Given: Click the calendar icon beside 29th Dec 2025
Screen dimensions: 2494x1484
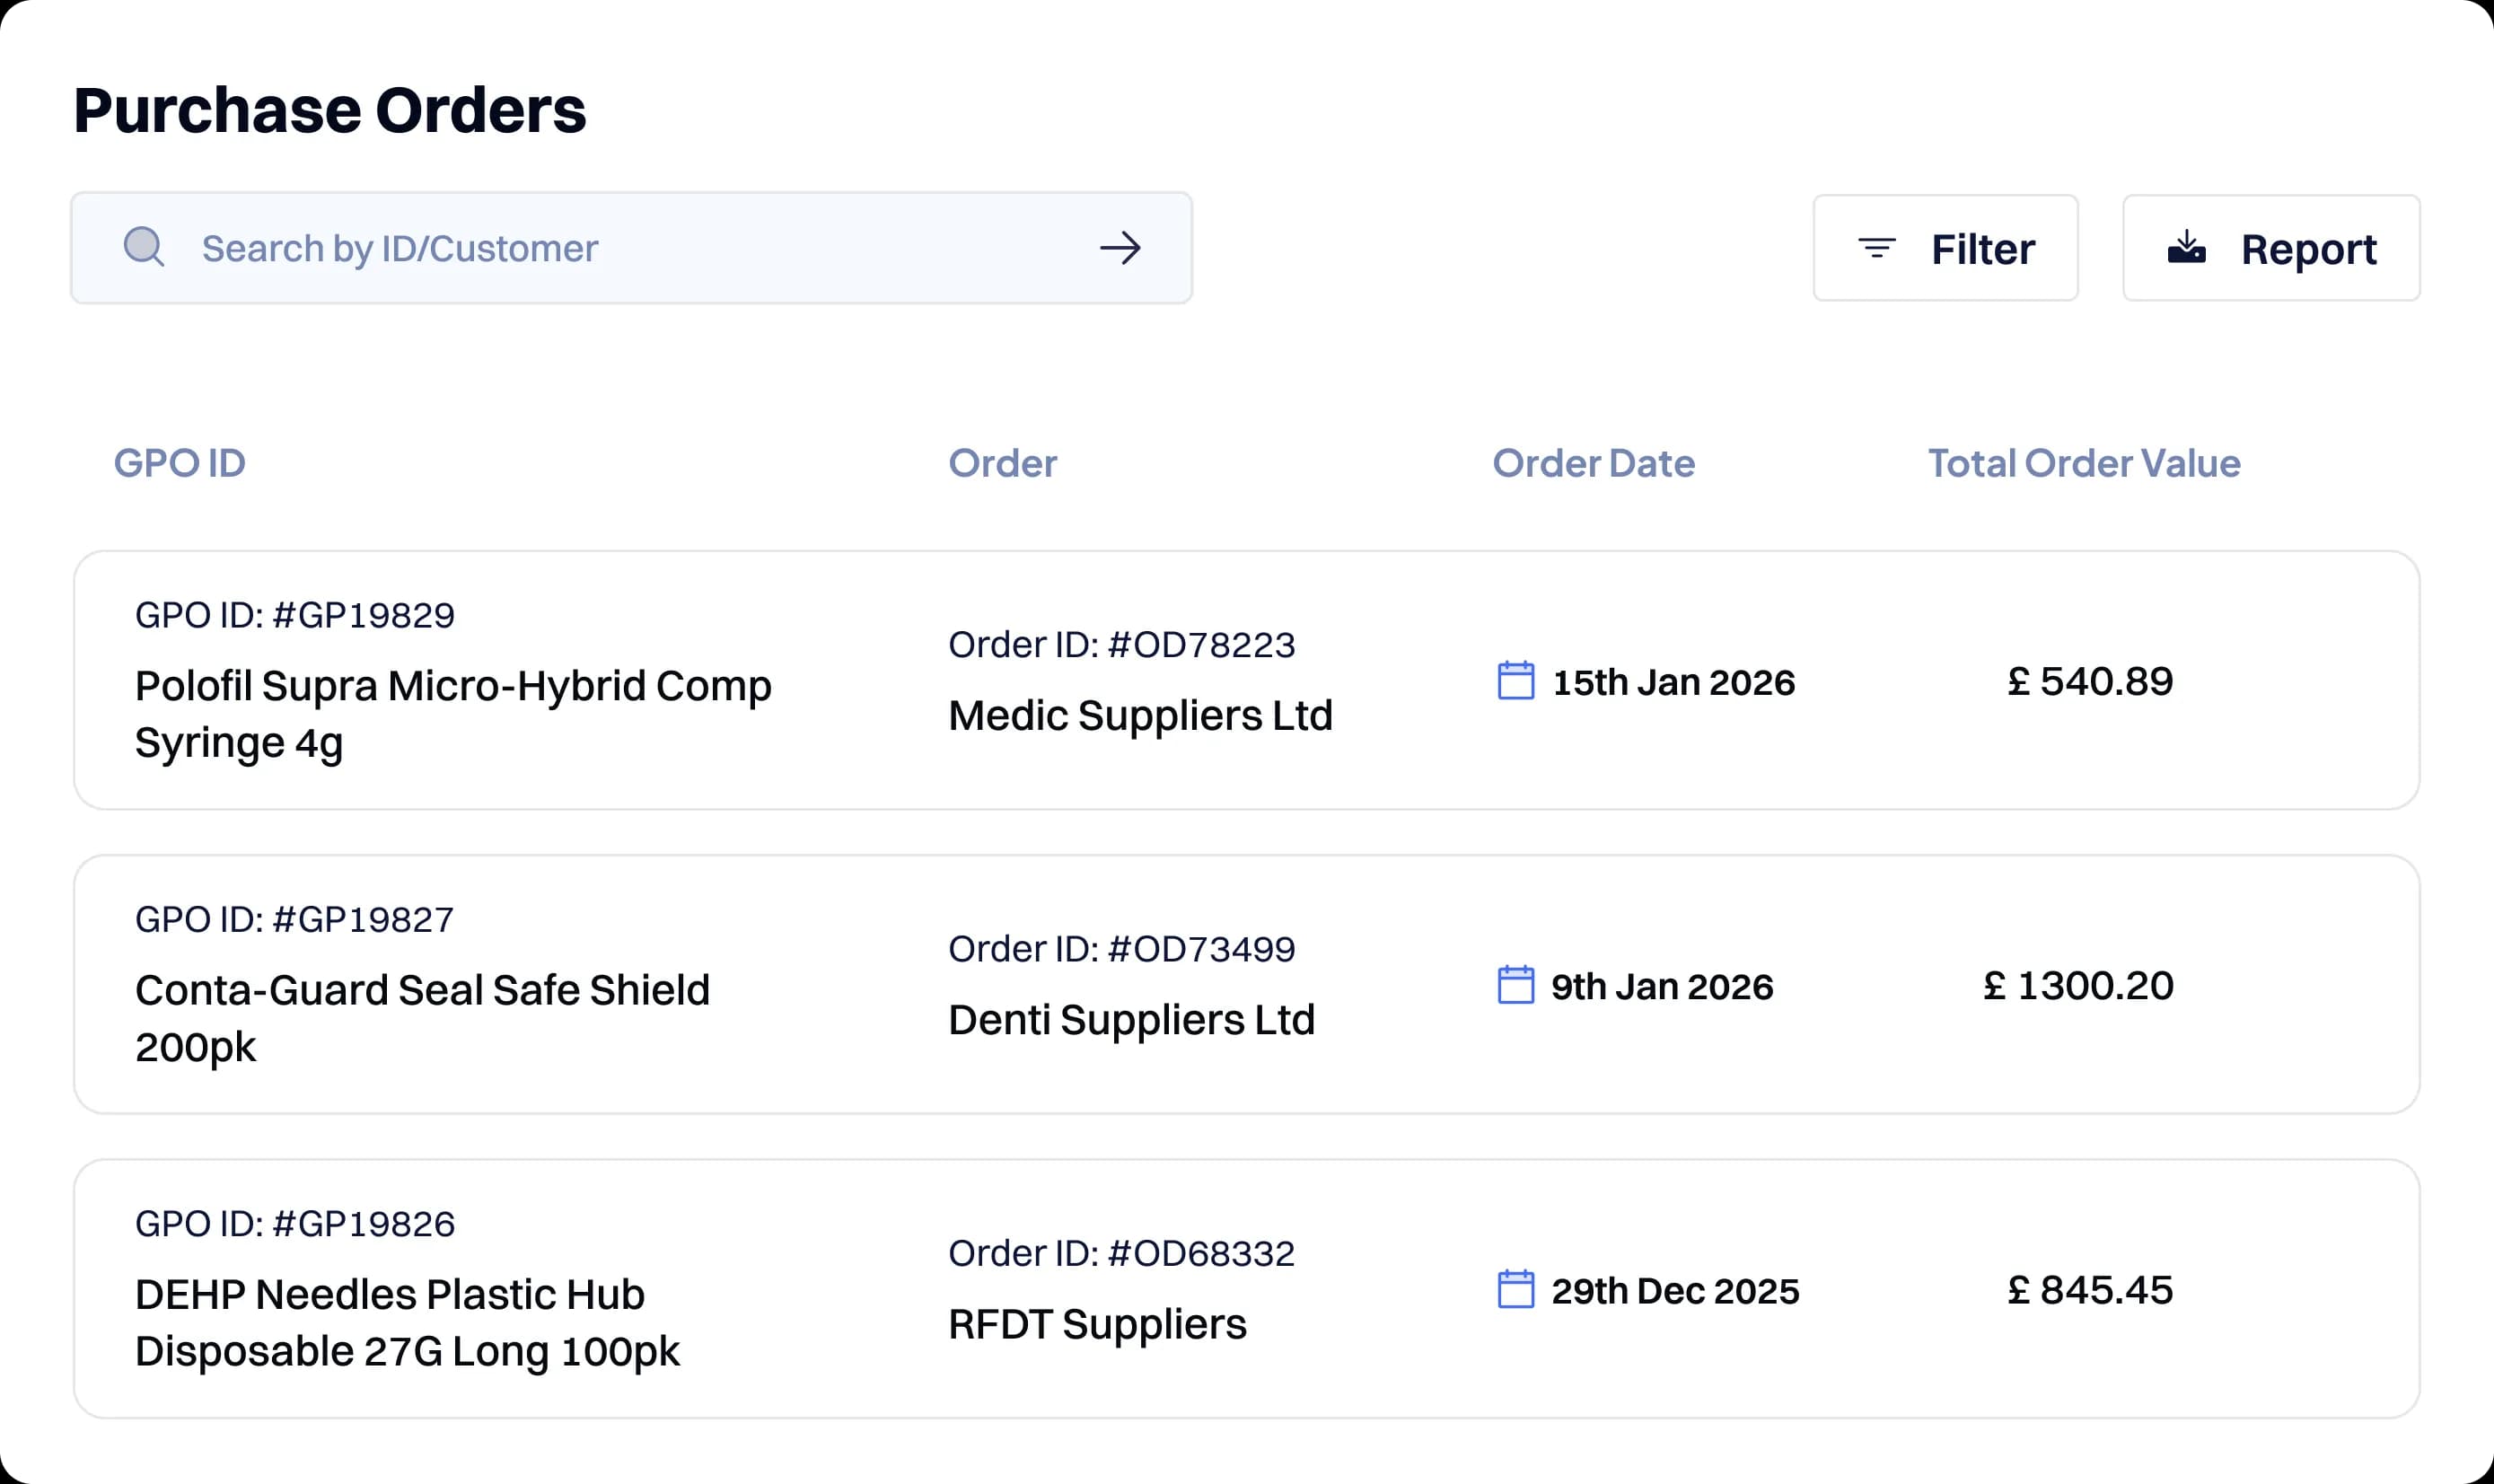Looking at the screenshot, I should 1515,1291.
